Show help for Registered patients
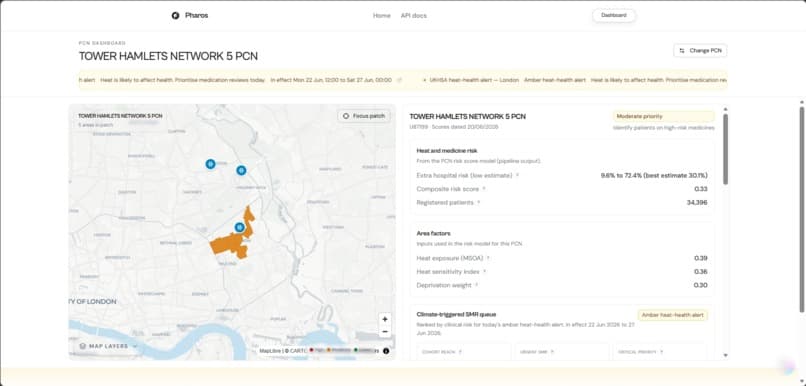 click(x=479, y=203)
